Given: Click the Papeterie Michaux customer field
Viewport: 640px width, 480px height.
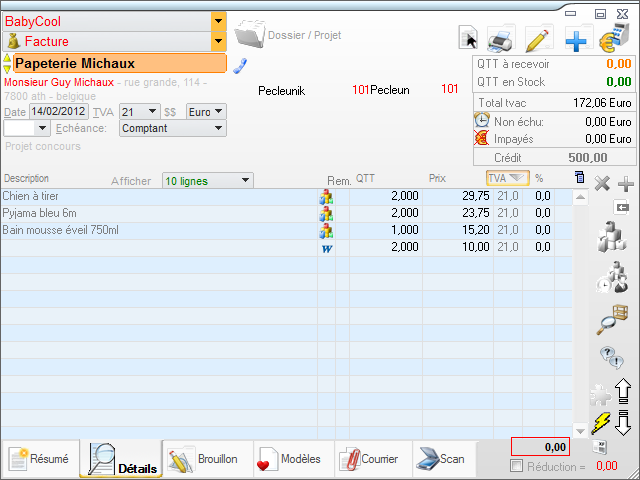Looking at the screenshot, I should click(120, 64).
